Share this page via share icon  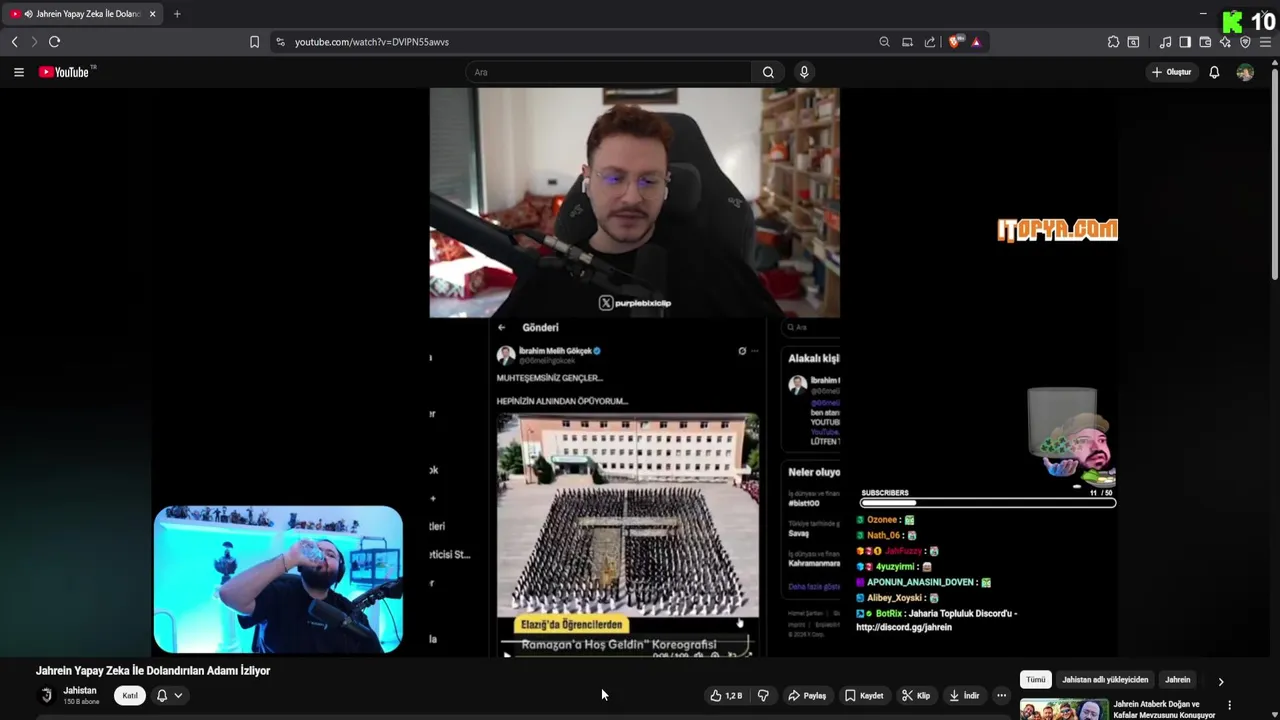tap(930, 42)
